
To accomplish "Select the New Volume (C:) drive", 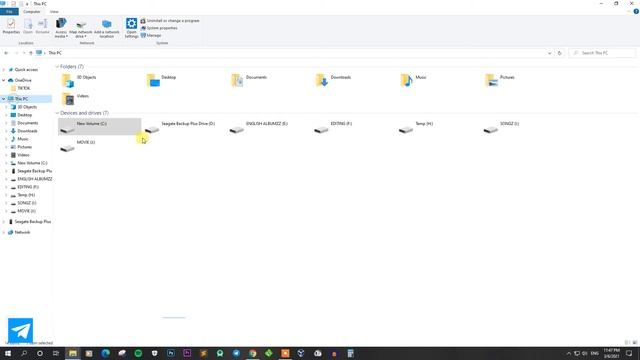I will coord(100,127).
